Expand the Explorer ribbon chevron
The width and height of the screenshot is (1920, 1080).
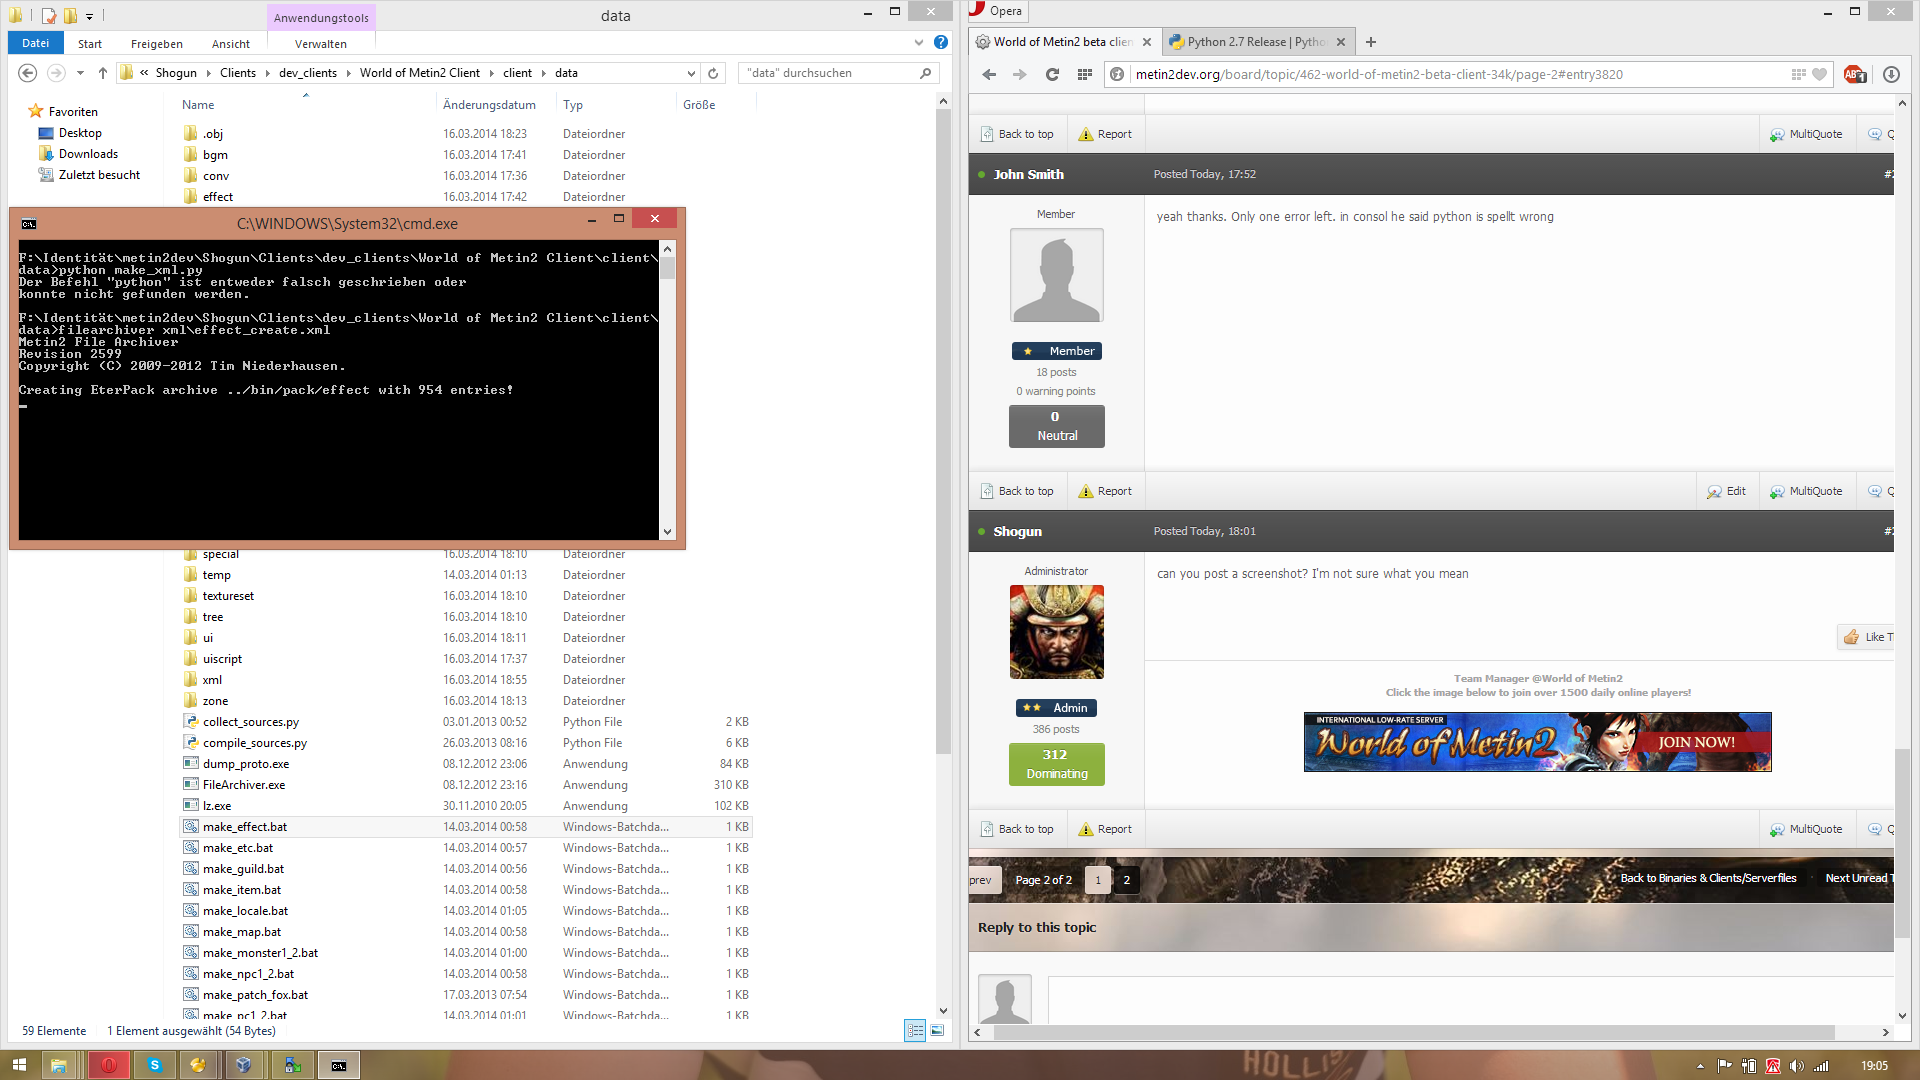[x=919, y=42]
